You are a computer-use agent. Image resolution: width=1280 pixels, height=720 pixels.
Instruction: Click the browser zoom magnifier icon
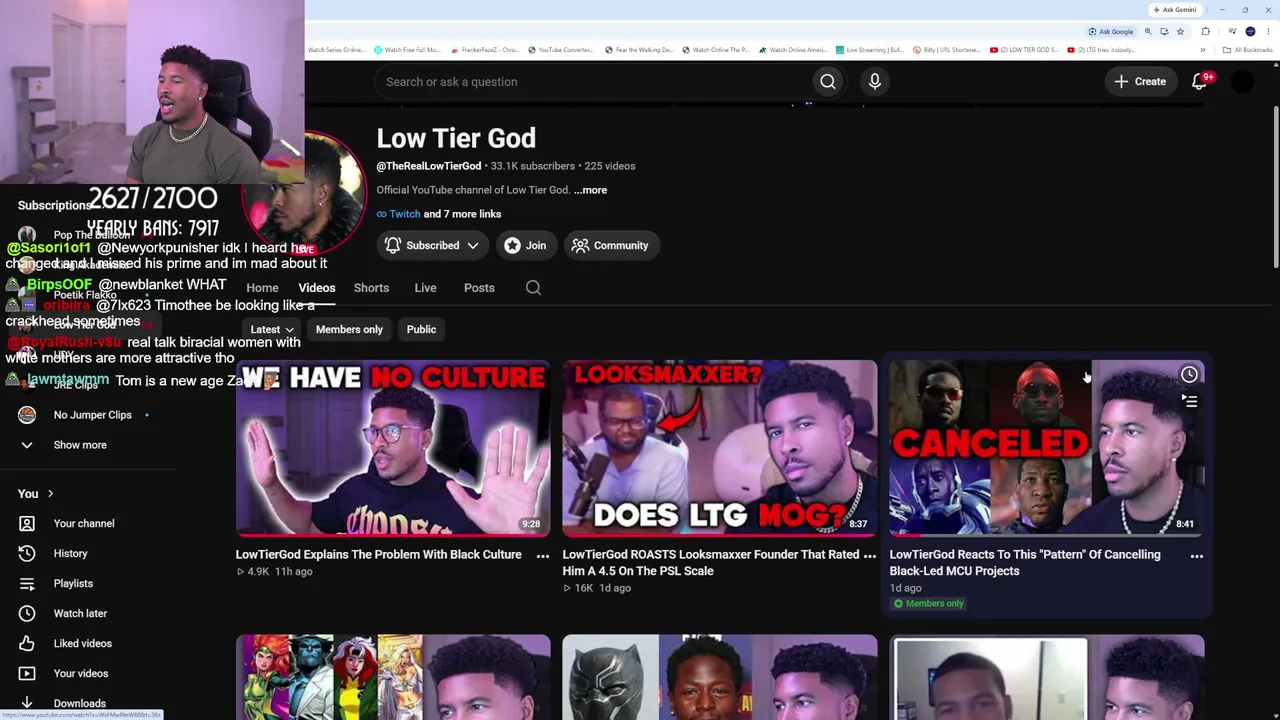pyautogui.click(x=1148, y=31)
